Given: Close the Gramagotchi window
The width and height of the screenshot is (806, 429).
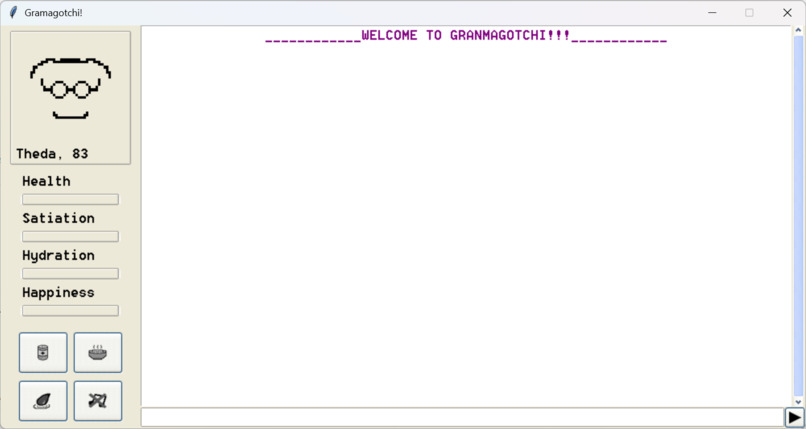Looking at the screenshot, I should tap(787, 12).
